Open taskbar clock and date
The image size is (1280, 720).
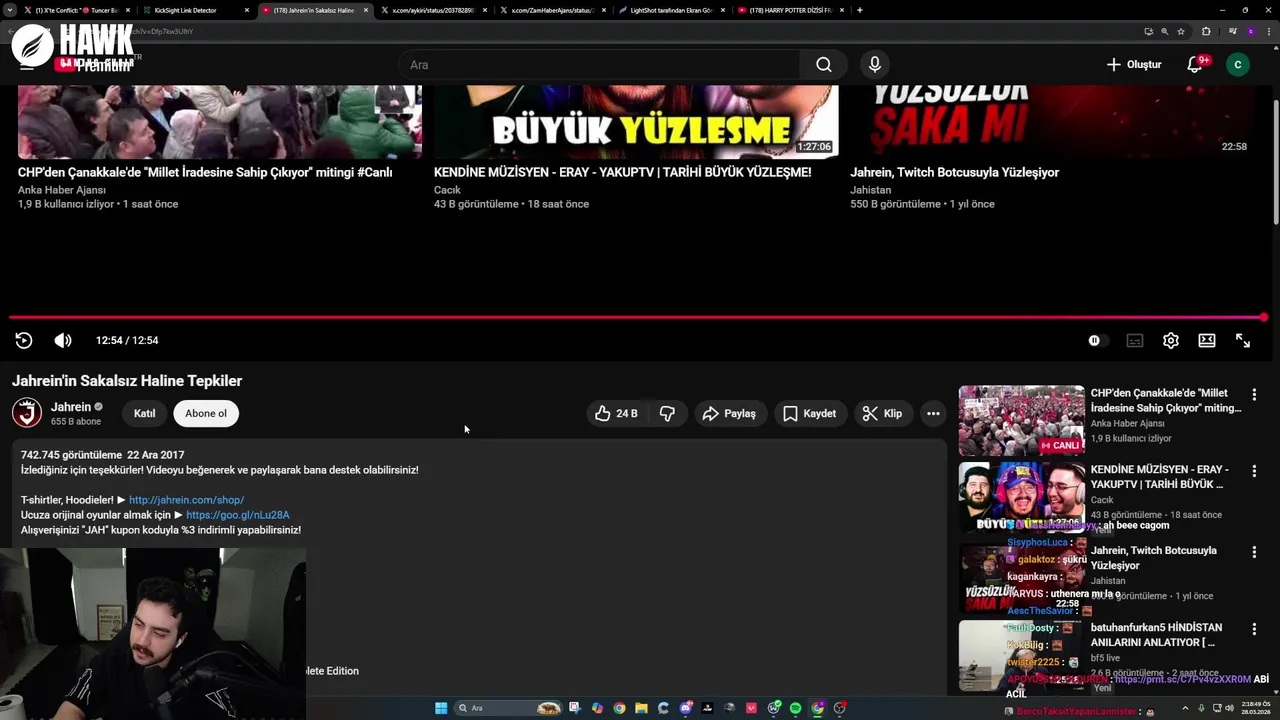(1255, 708)
